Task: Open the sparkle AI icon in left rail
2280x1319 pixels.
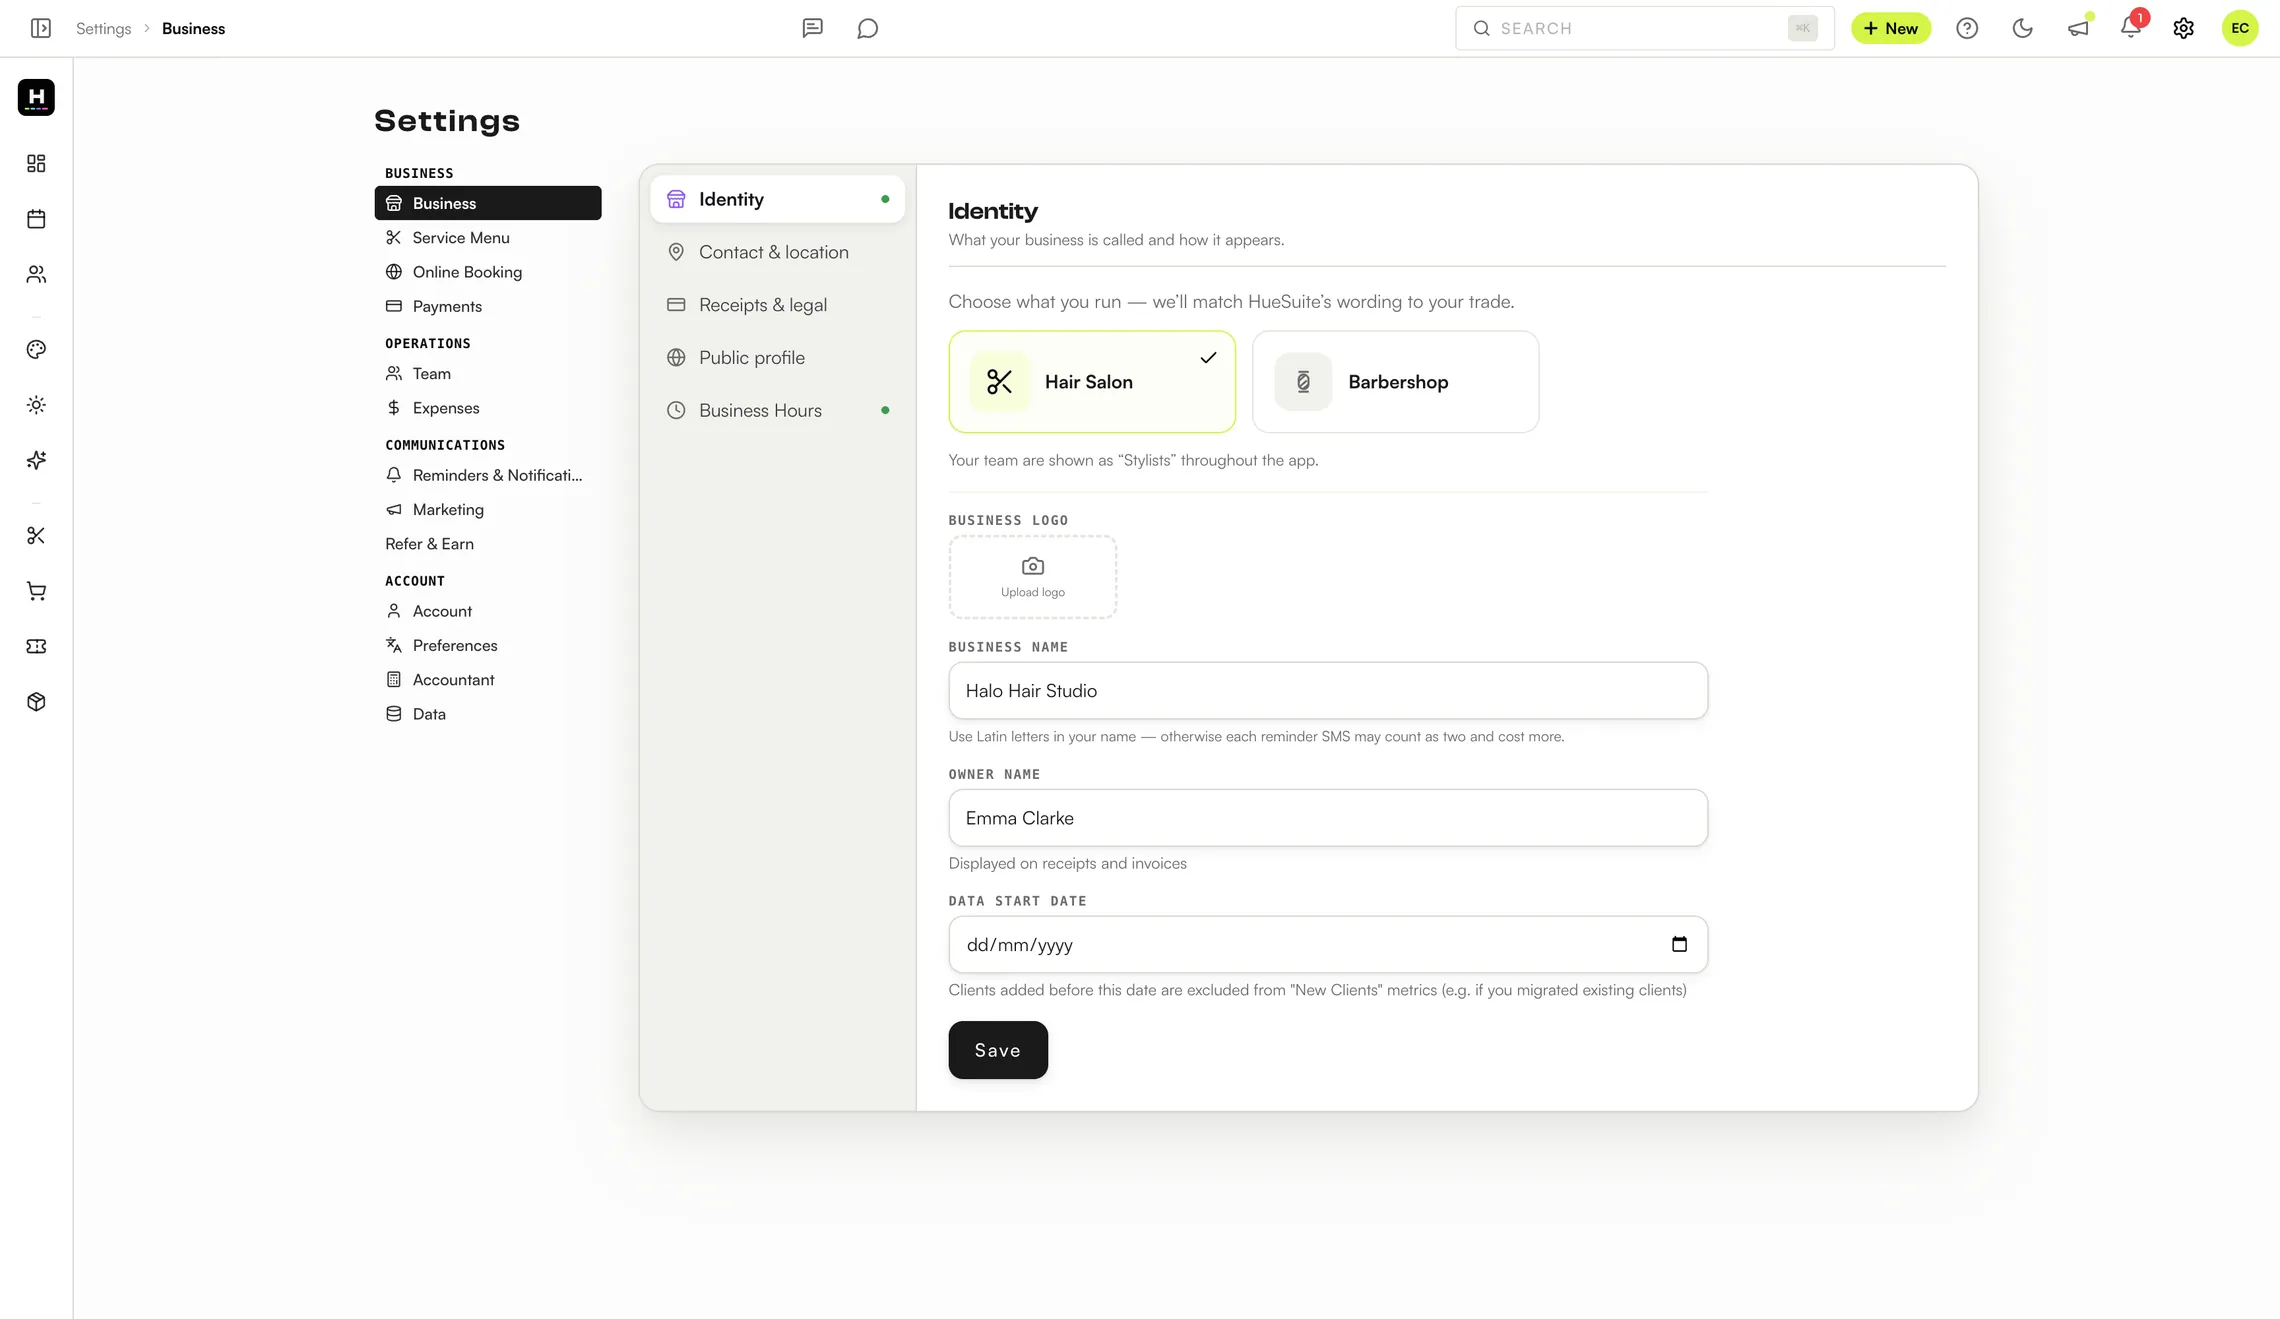Action: (36, 460)
